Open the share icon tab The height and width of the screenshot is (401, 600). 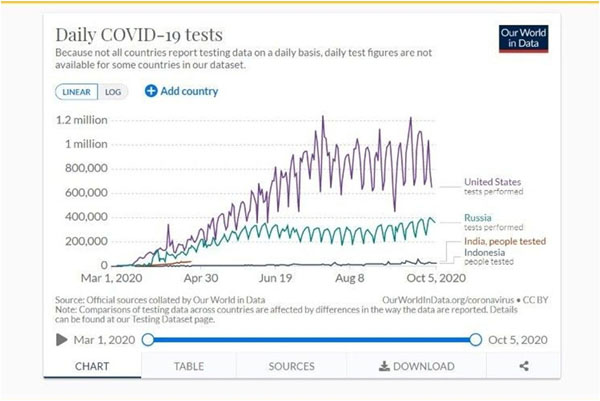[x=524, y=366]
